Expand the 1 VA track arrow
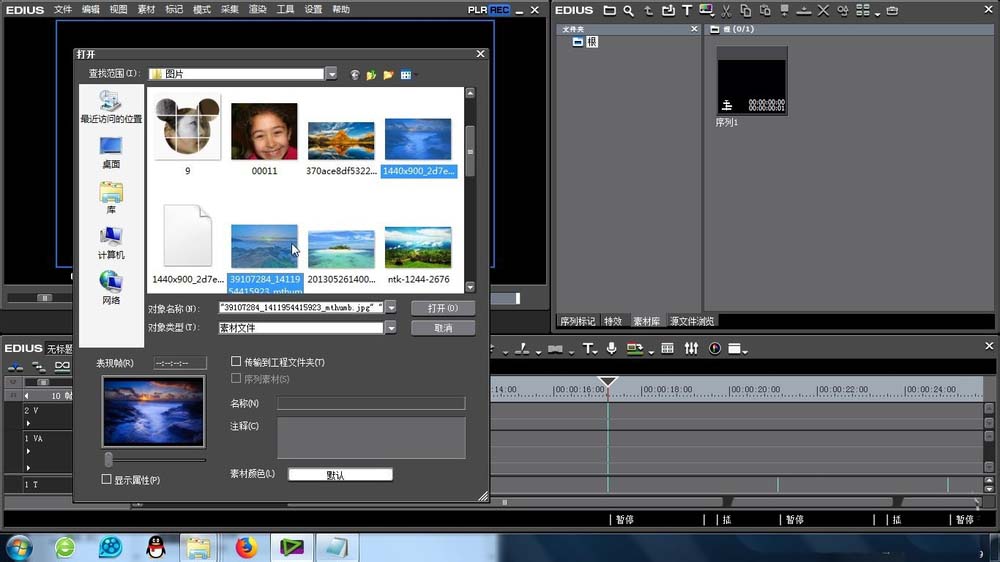 pos(28,451)
